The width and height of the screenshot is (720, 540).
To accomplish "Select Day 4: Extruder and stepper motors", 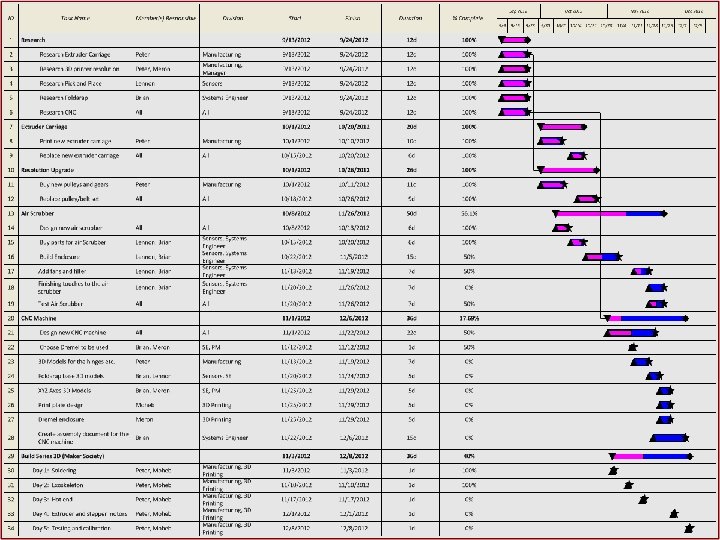I will pos(79,514).
